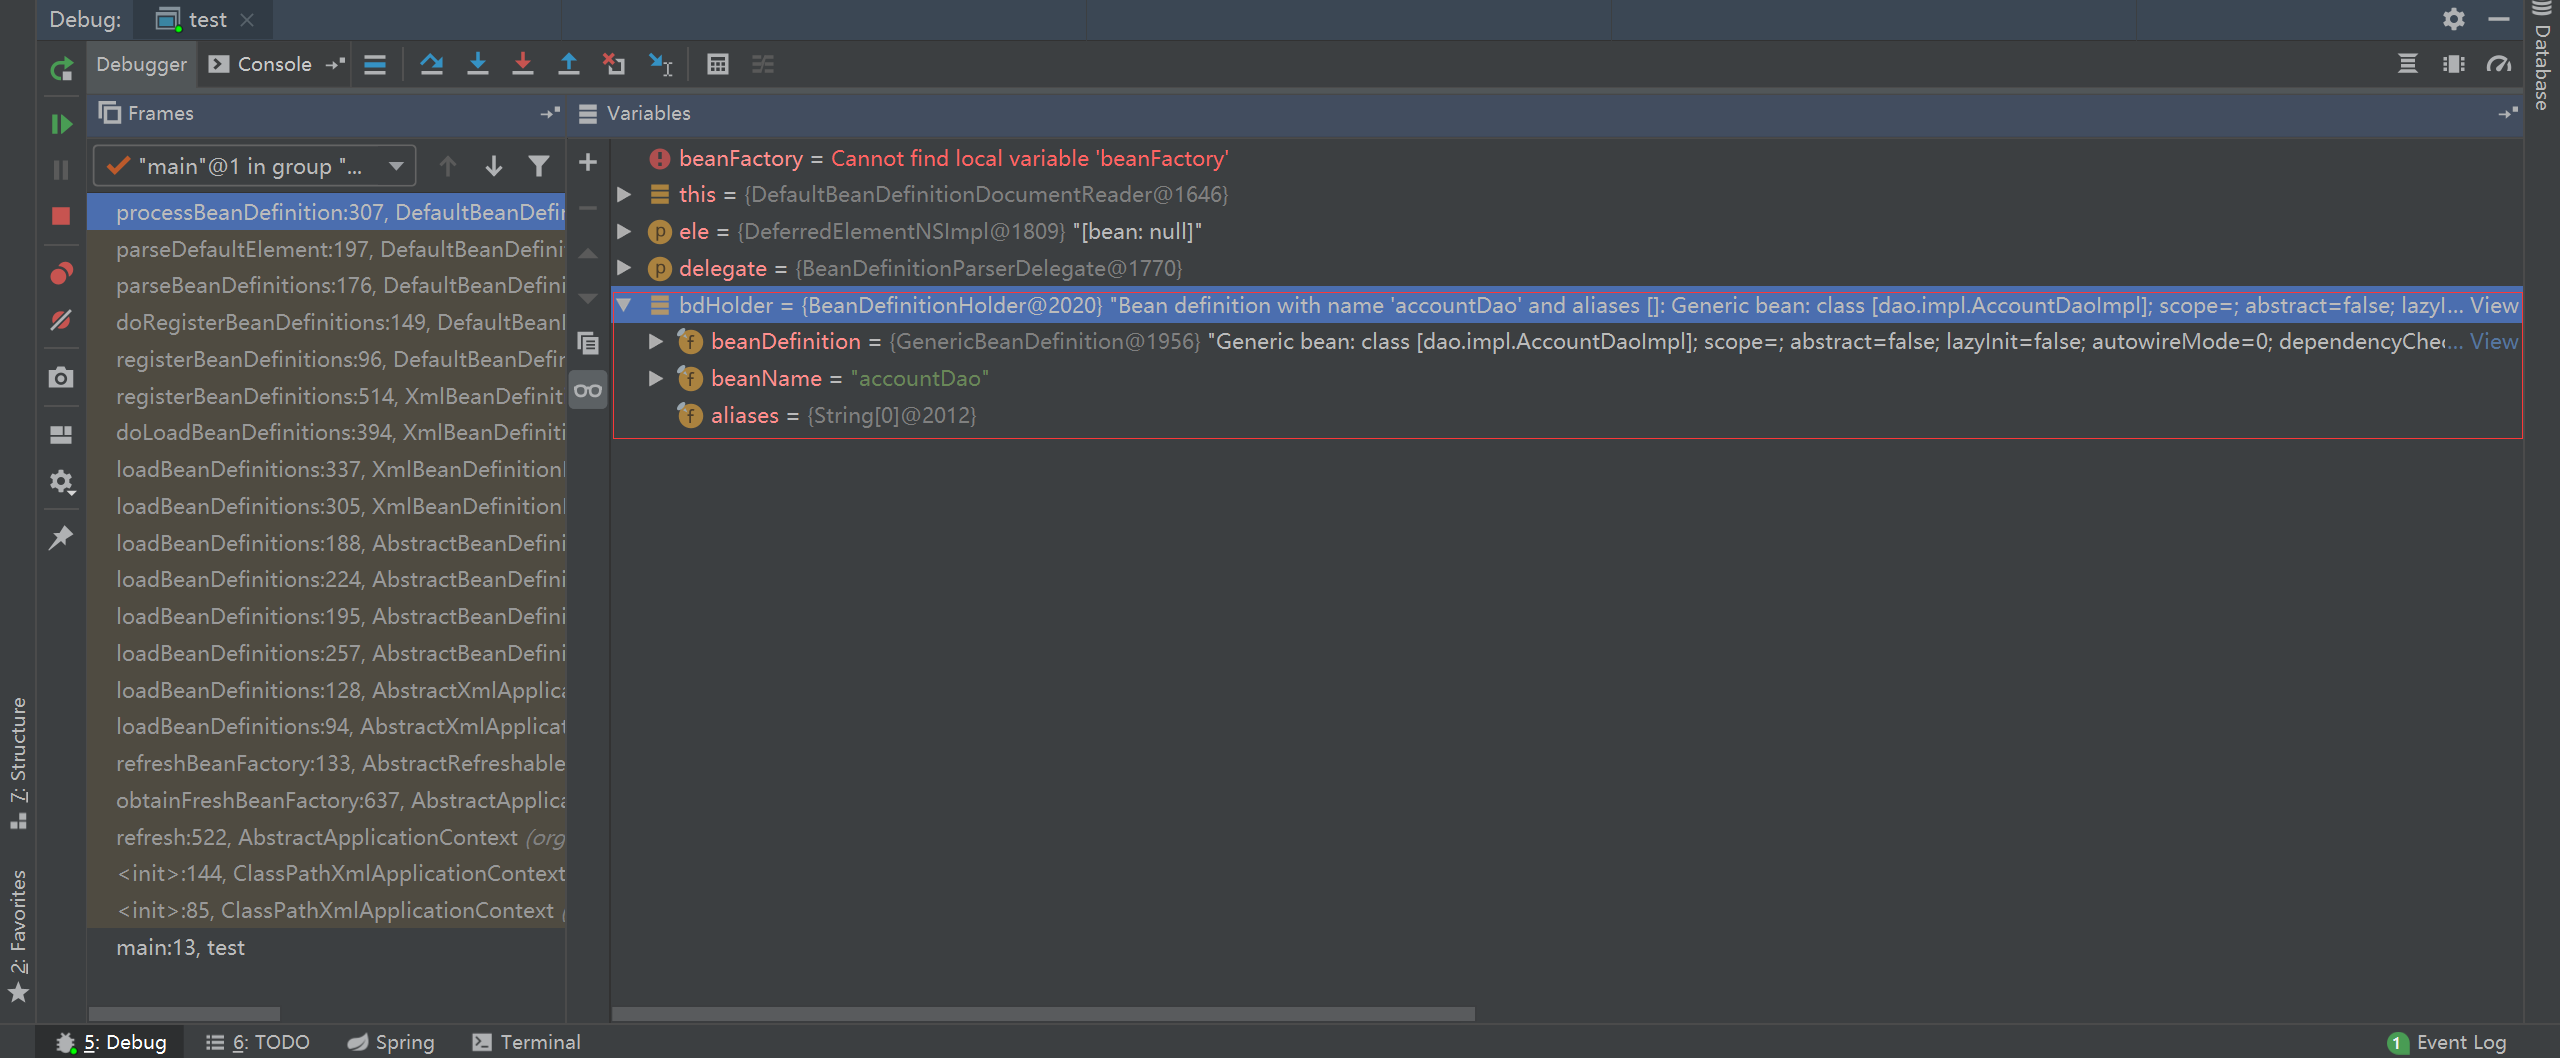Click the Force Step Into icon
The image size is (2560, 1058).
(522, 65)
